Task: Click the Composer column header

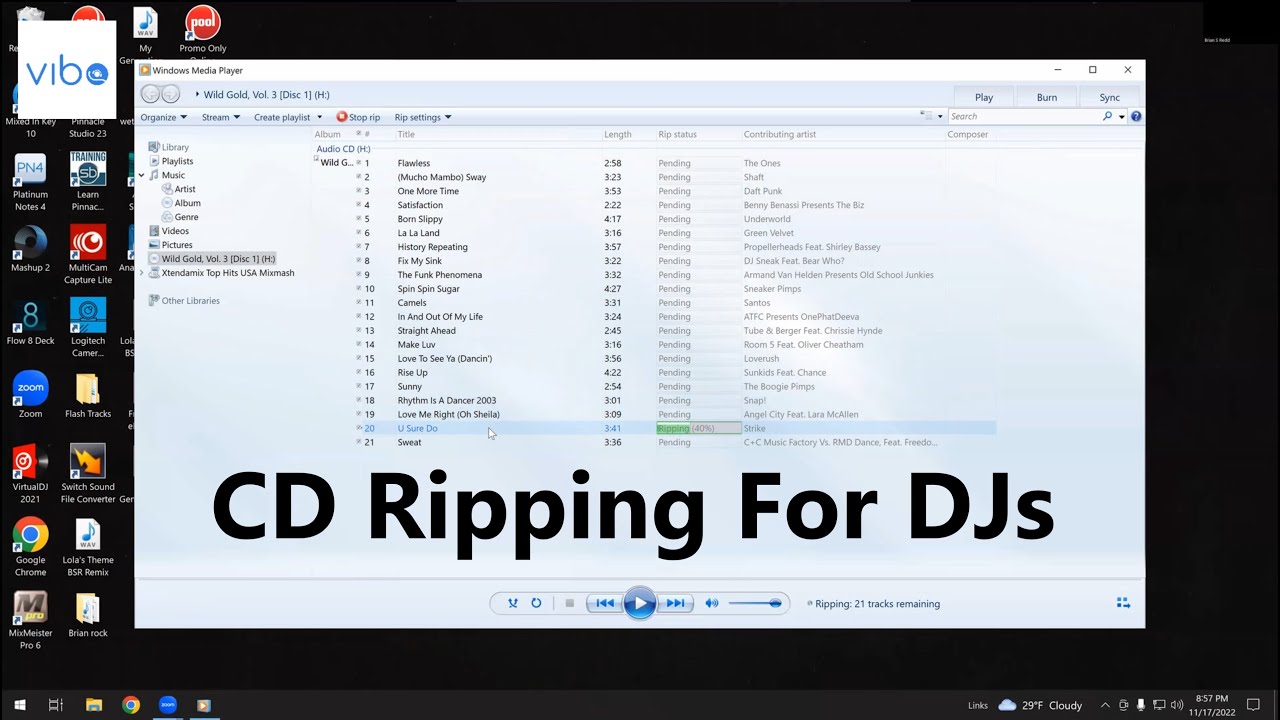Action: [969, 134]
